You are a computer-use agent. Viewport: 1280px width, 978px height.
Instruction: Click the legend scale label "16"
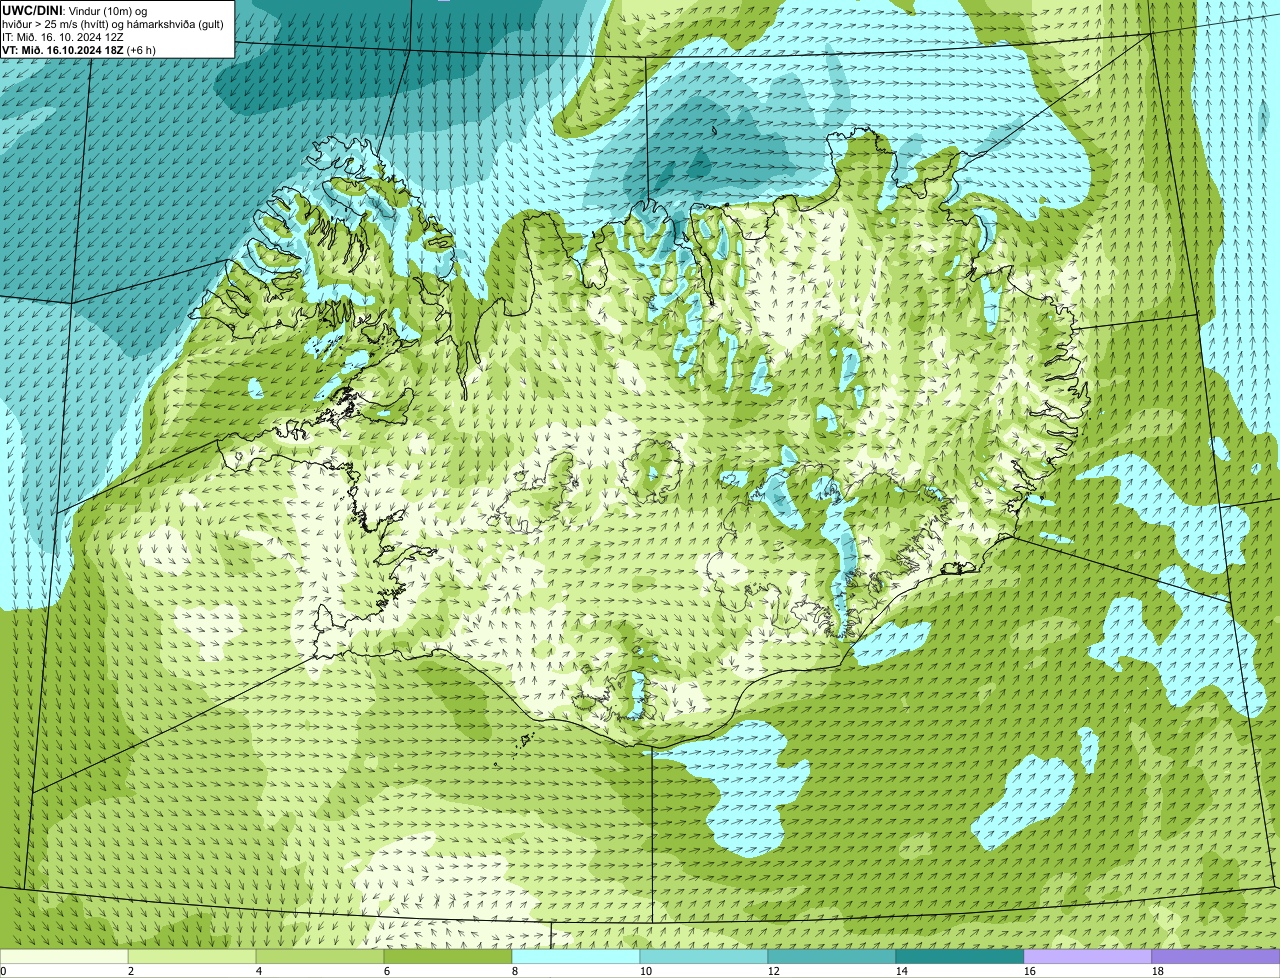pyautogui.click(x=1030, y=971)
